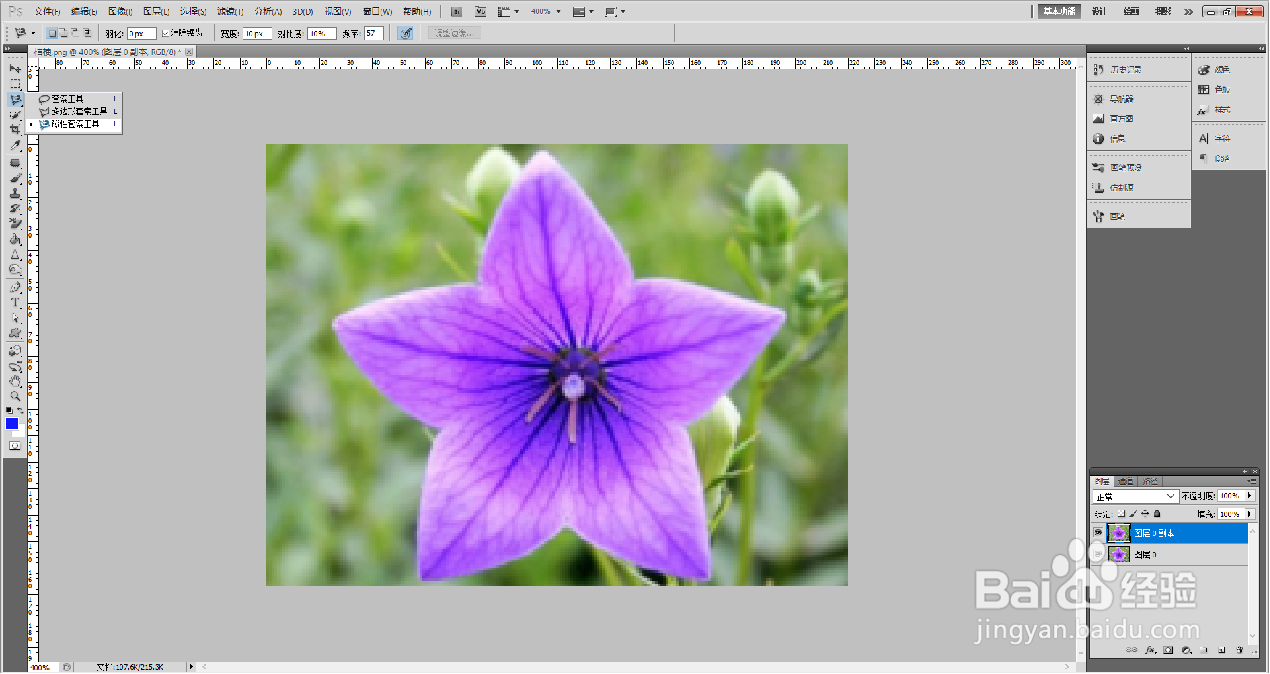The width and height of the screenshot is (1270, 674).
Task: Open the Histogram panel icon
Action: pyautogui.click(x=1118, y=119)
